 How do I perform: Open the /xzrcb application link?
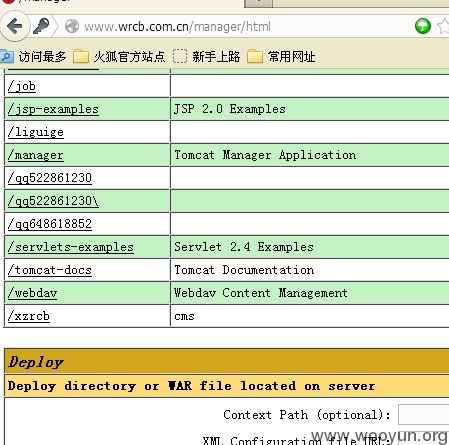point(29,316)
